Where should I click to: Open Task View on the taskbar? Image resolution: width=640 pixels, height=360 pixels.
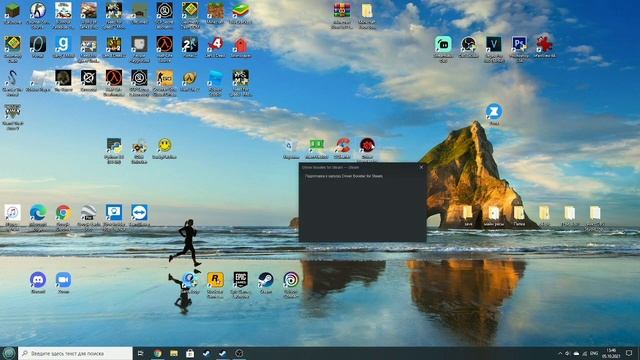(x=141, y=353)
